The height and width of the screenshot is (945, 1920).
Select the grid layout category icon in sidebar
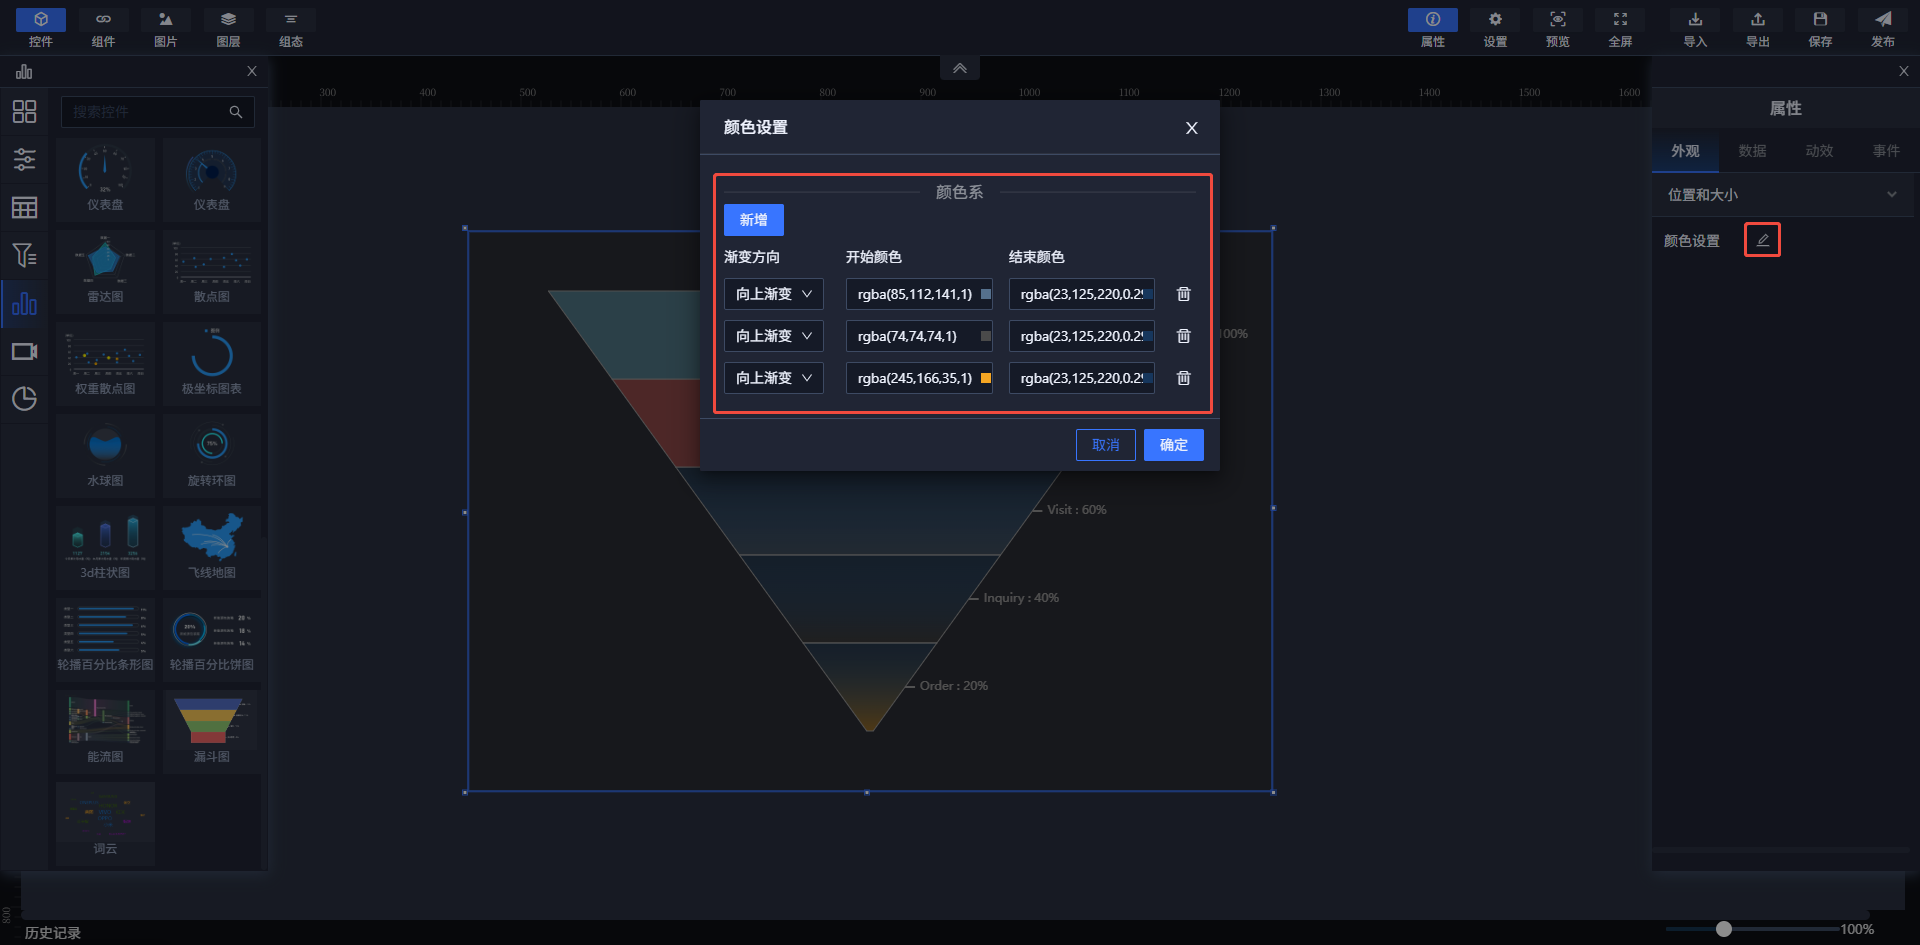[24, 111]
